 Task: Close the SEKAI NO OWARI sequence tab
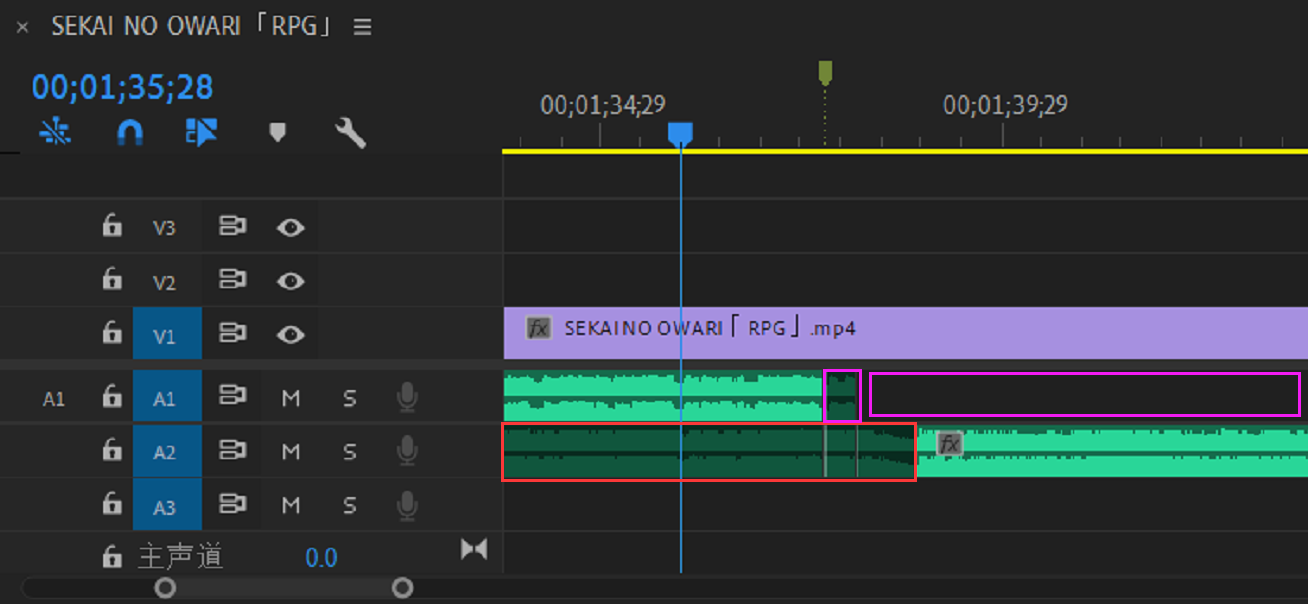(23, 28)
